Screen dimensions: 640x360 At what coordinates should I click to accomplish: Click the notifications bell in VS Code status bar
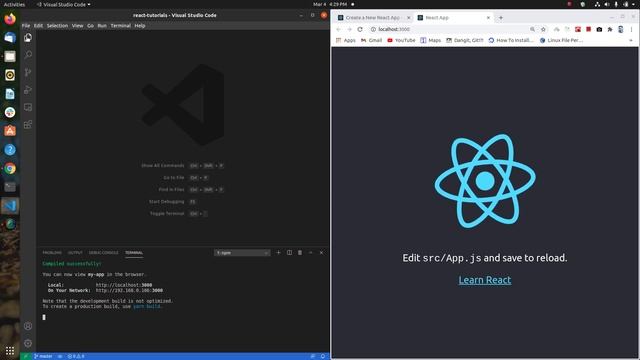pos(323,356)
